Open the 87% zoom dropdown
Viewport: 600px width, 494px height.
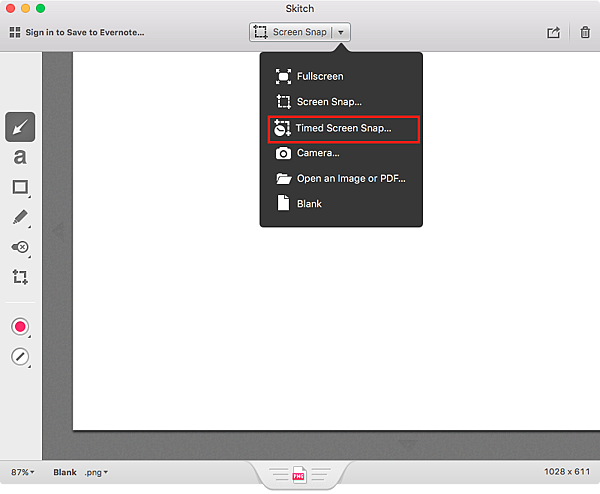[23, 472]
